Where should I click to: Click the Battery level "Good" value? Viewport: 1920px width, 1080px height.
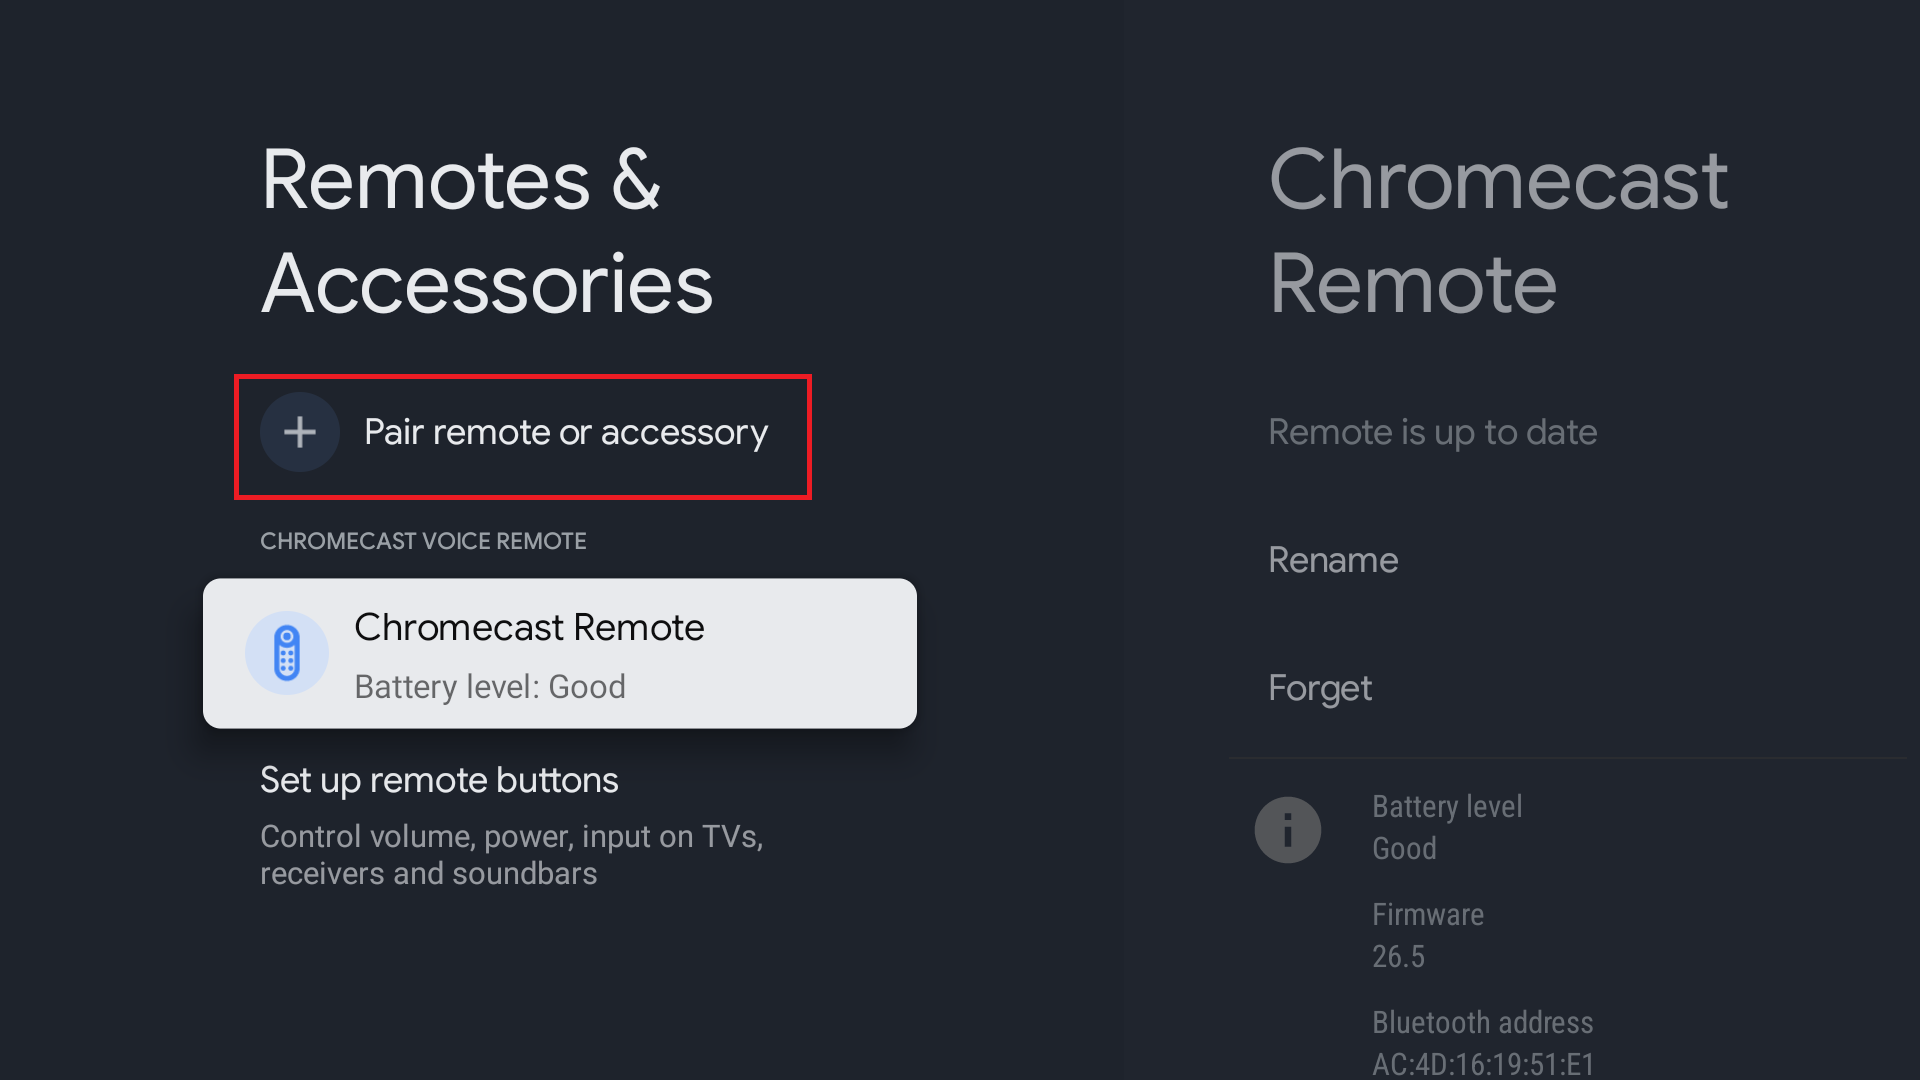(x=1404, y=848)
